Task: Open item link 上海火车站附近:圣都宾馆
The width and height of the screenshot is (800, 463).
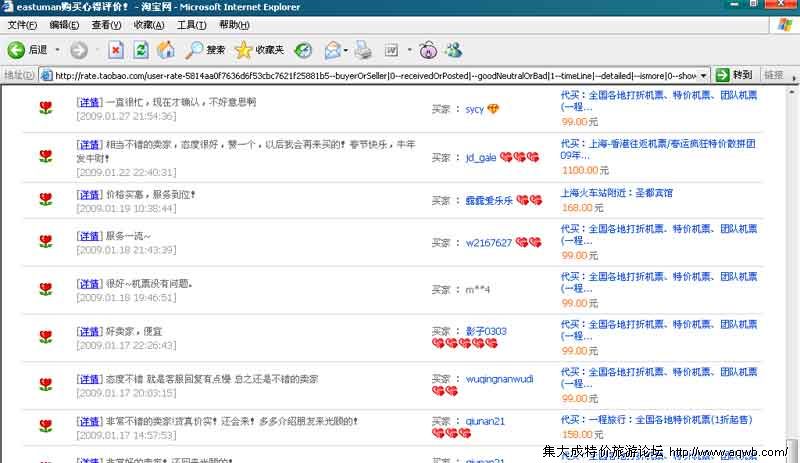Action: coord(616,193)
